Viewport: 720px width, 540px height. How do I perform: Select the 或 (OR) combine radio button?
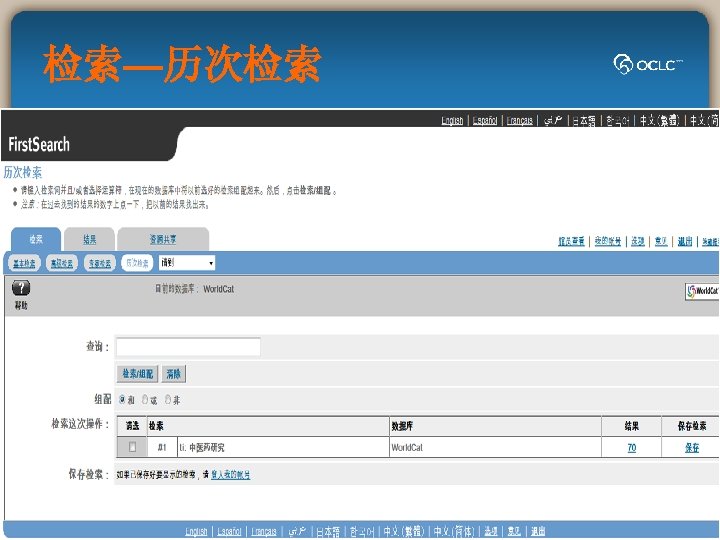(145, 399)
